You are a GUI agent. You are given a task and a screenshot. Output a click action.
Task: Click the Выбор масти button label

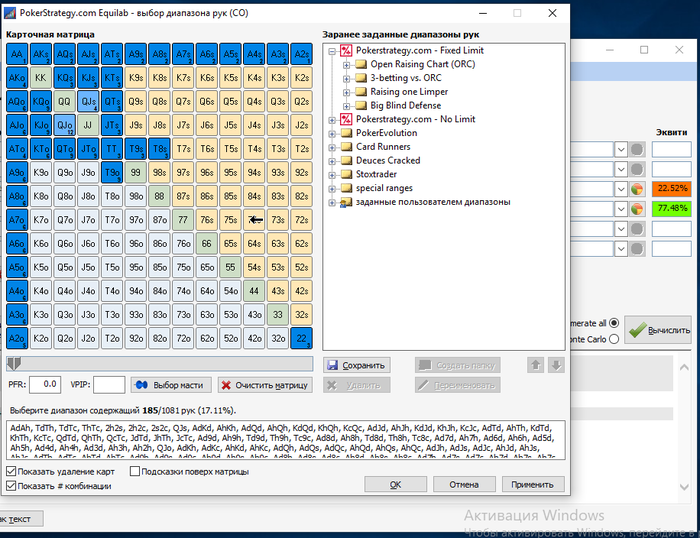(178, 385)
